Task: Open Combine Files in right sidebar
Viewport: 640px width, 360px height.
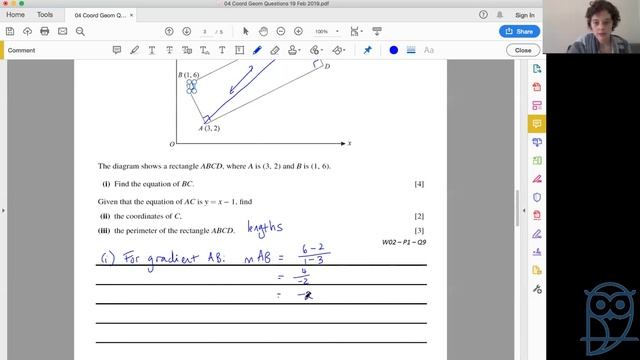Action: click(537, 142)
